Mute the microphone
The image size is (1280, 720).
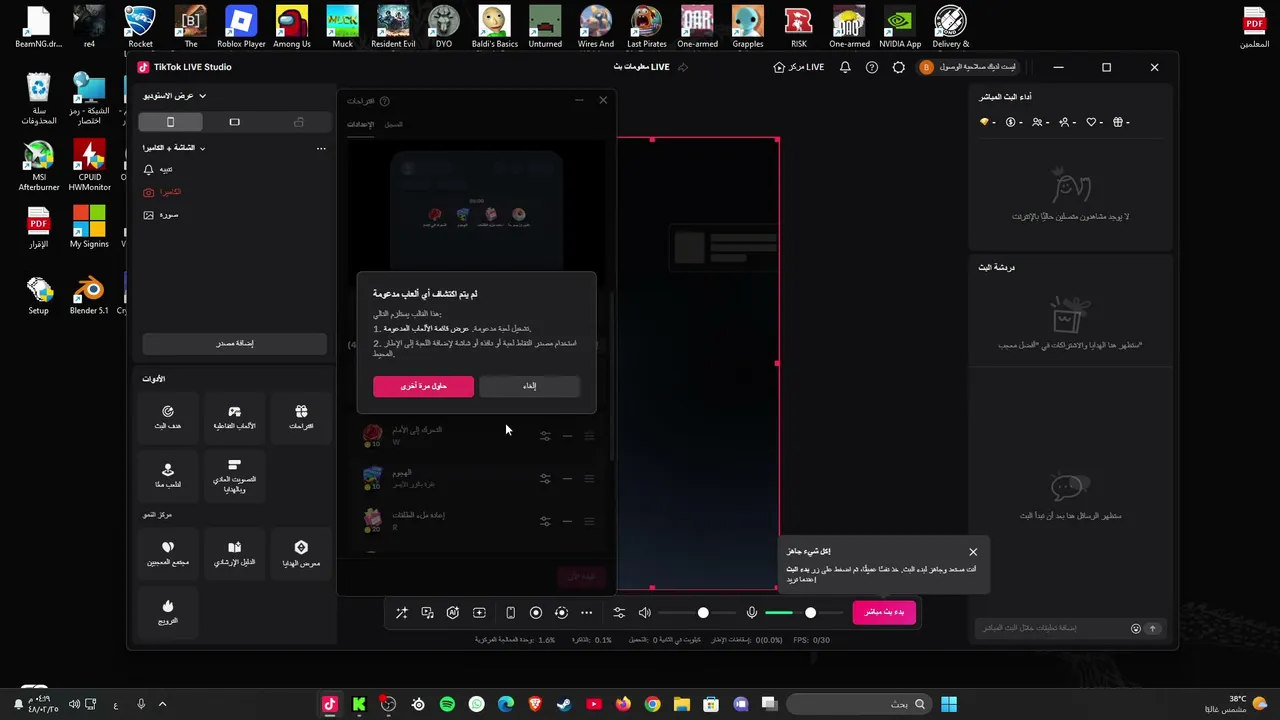tap(752, 613)
